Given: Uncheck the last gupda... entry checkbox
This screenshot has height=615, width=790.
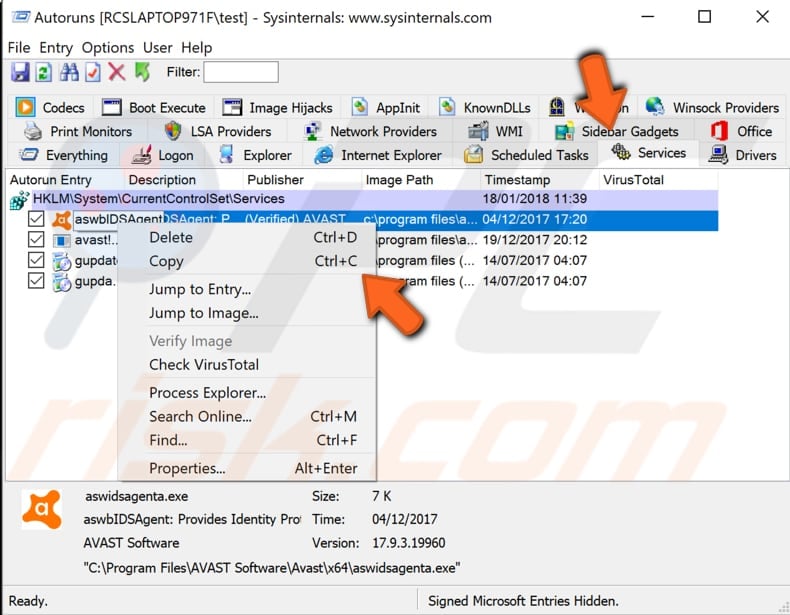Looking at the screenshot, I should coord(36,281).
